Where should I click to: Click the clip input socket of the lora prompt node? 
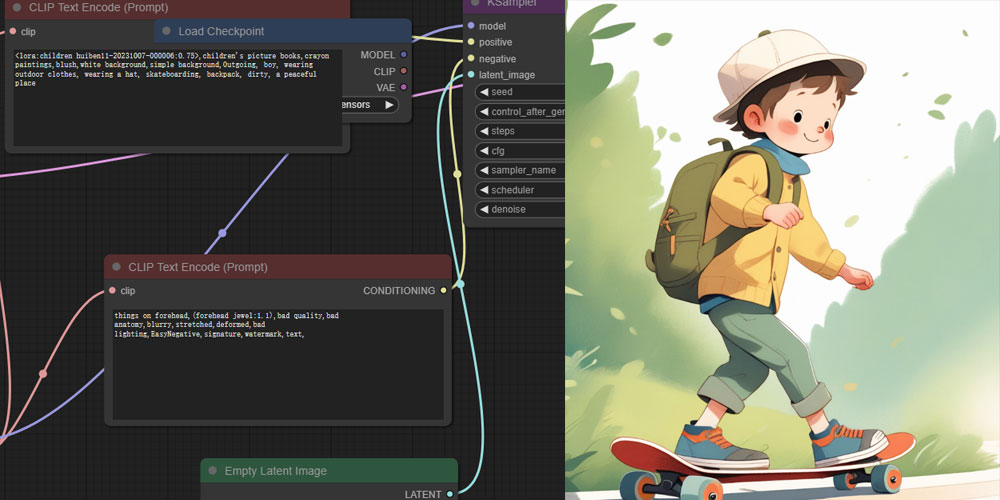[x=13, y=31]
